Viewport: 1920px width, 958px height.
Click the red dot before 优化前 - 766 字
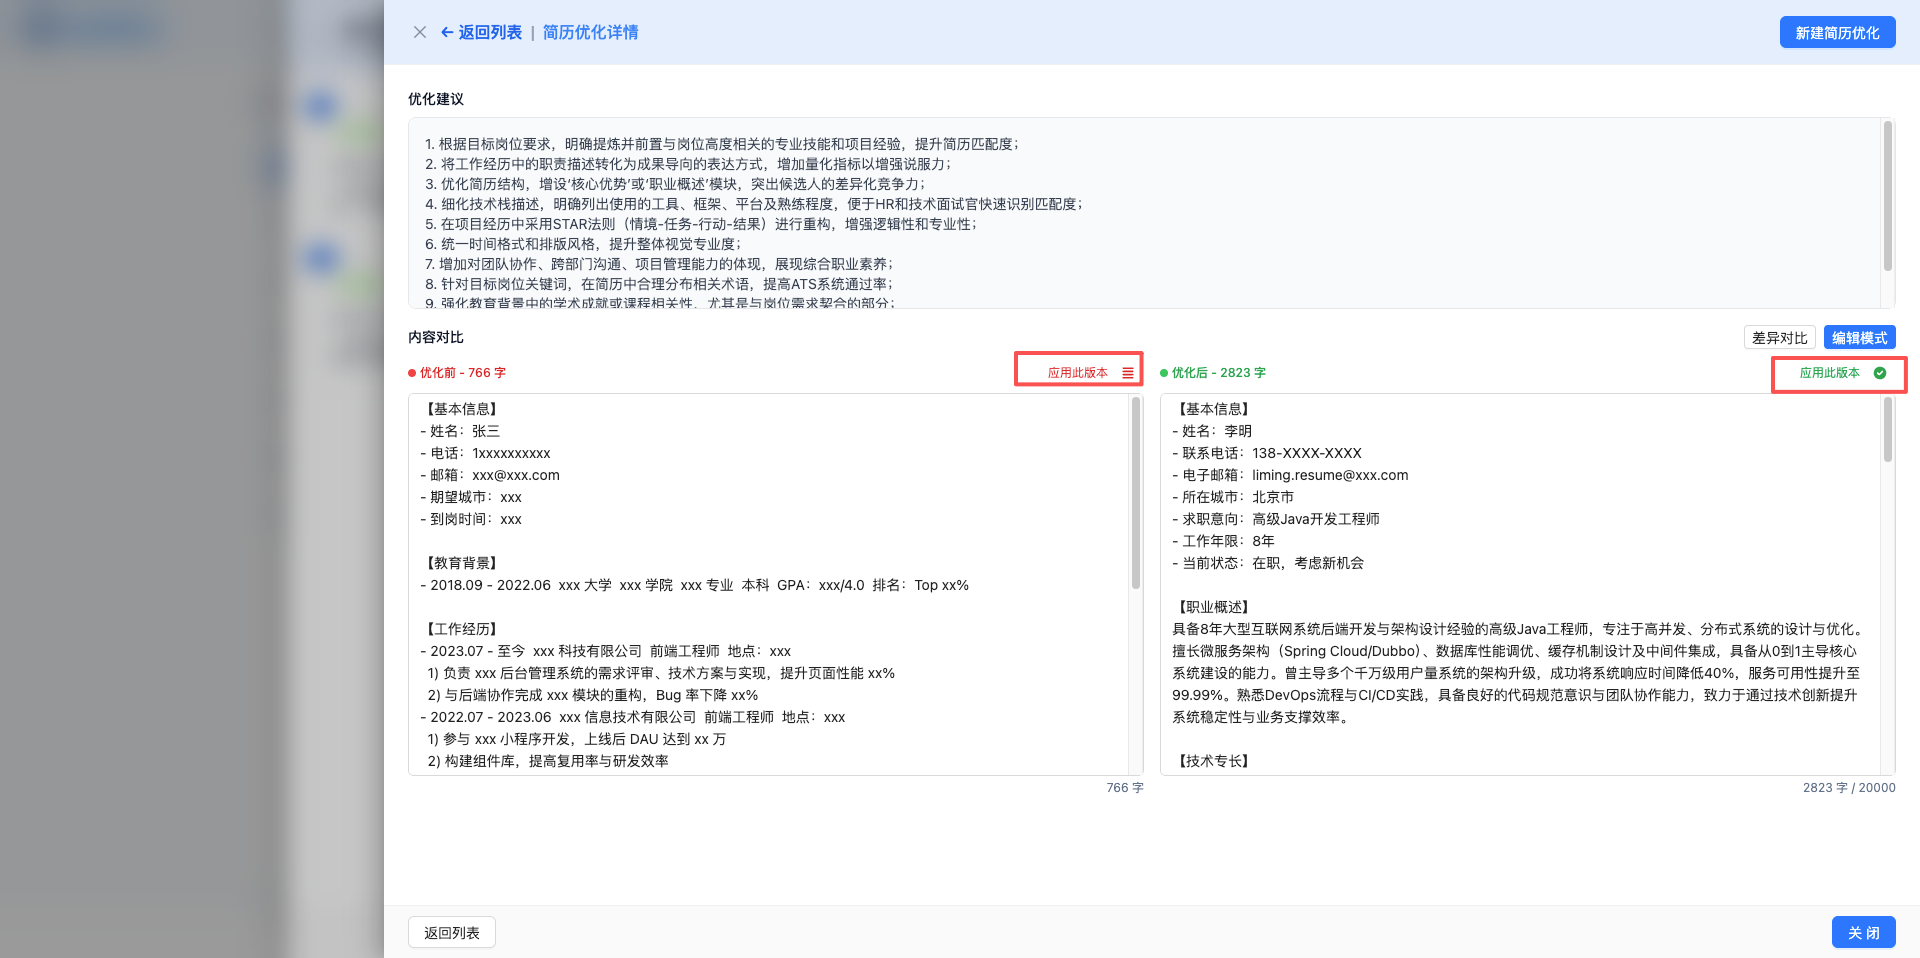point(411,372)
